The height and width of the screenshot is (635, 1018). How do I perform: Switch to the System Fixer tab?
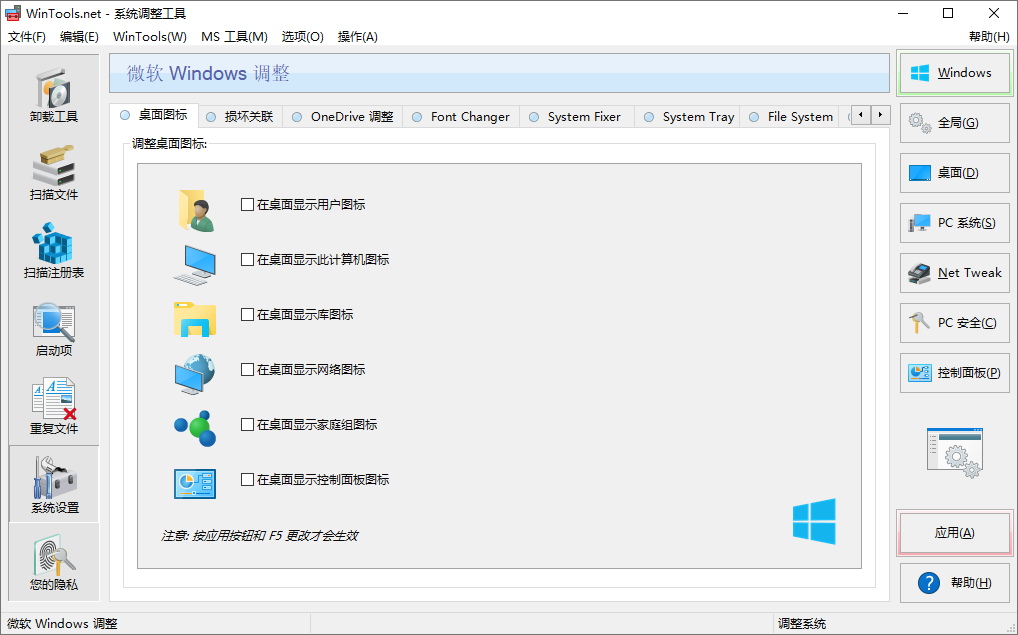coord(576,116)
